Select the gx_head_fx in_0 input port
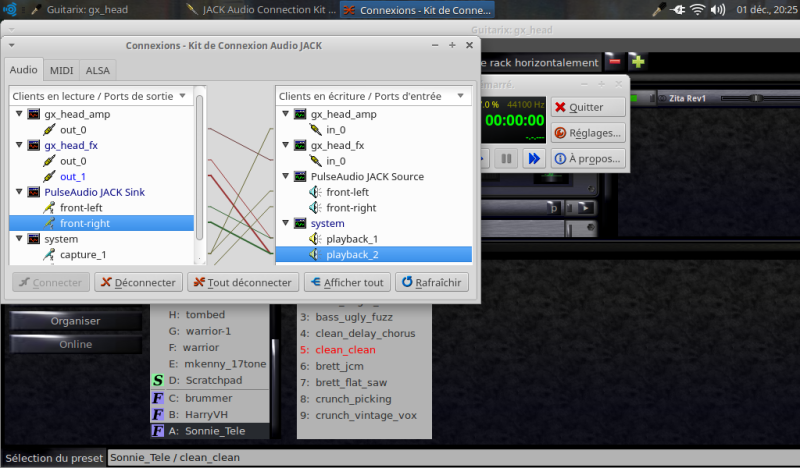This screenshot has height=468, width=800. 336,161
